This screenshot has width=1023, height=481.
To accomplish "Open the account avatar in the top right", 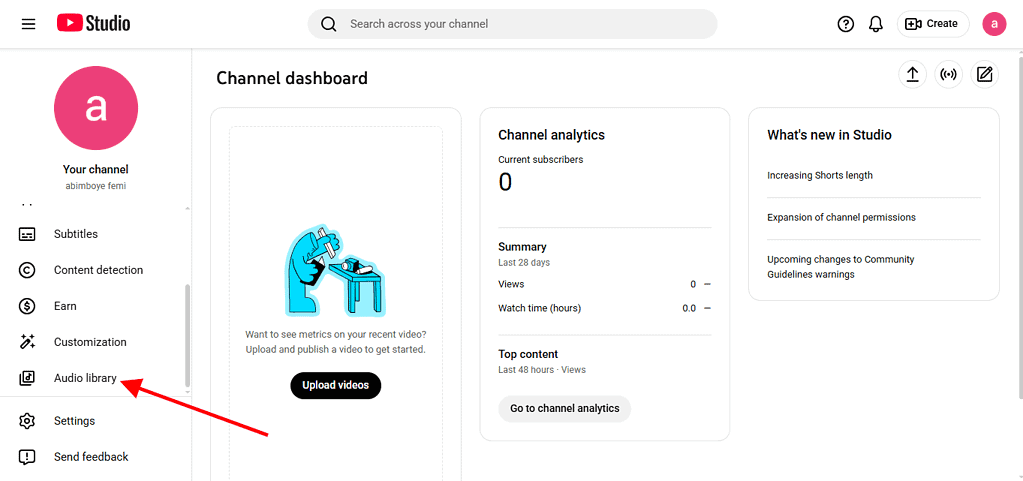I will coord(994,24).
